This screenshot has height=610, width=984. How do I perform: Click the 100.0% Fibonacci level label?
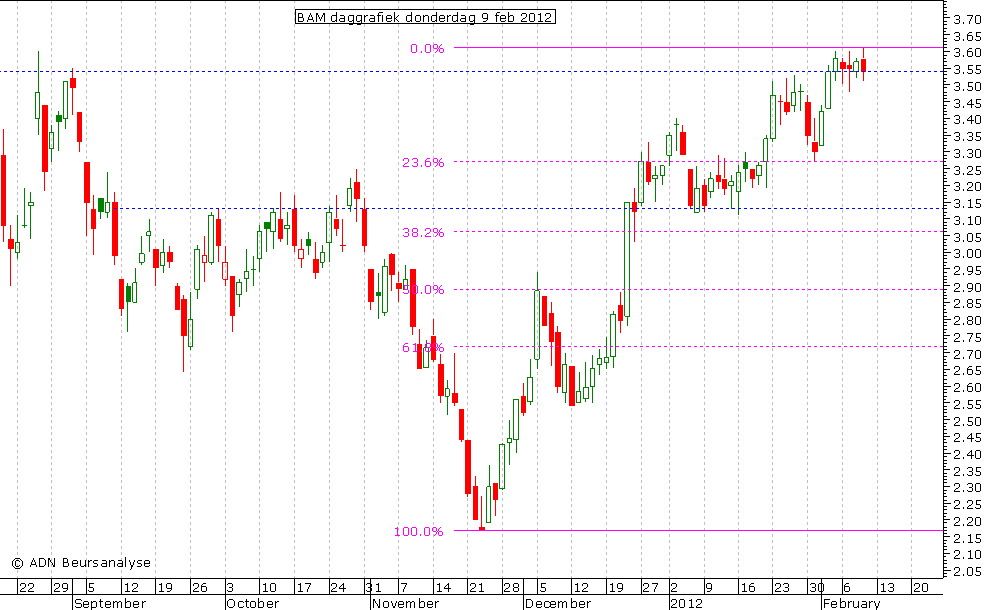click(x=419, y=532)
